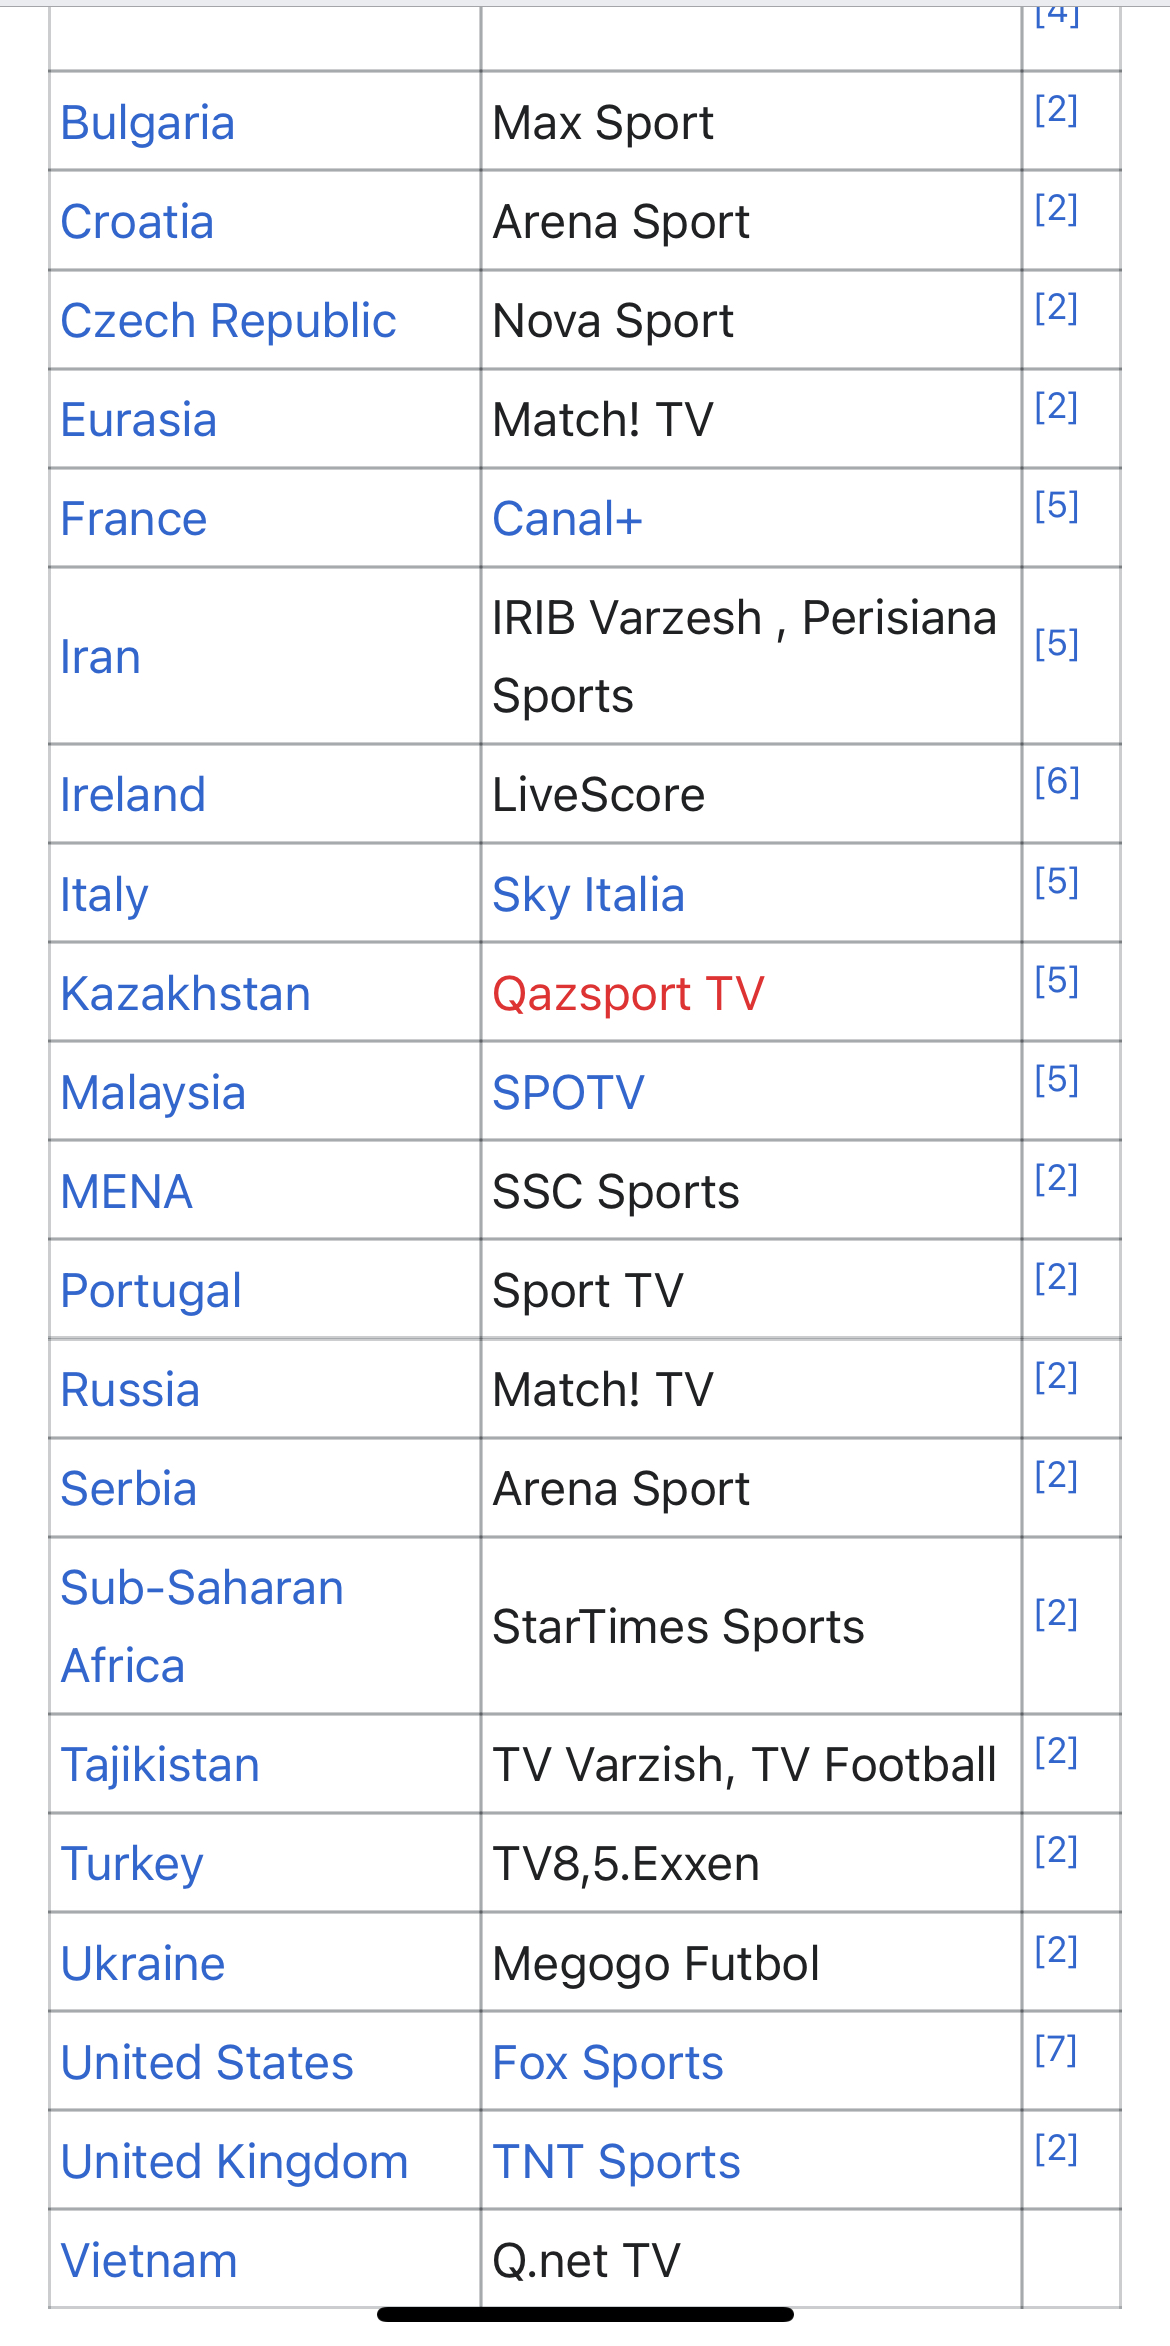Screen dimensions: 1170x2346
Task: Tap citation [6] in the Ireland row
Action: pyautogui.click(x=1056, y=781)
